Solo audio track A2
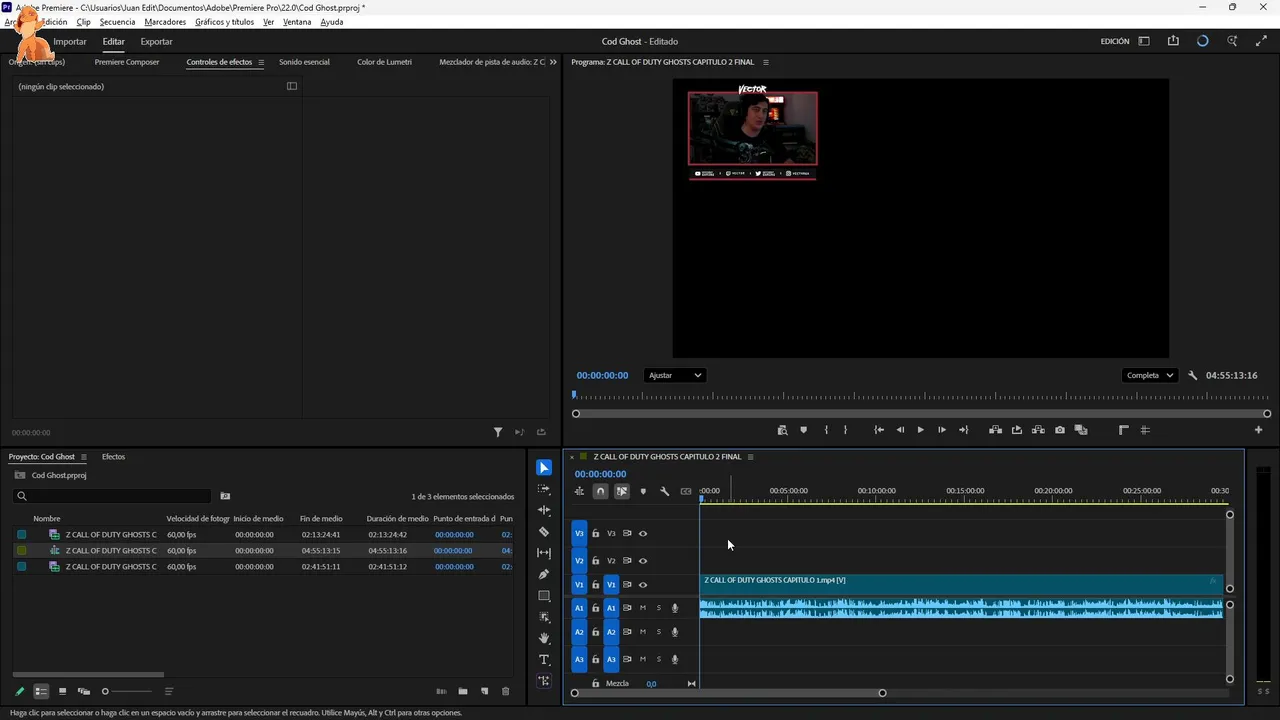The image size is (1280, 720). click(658, 632)
